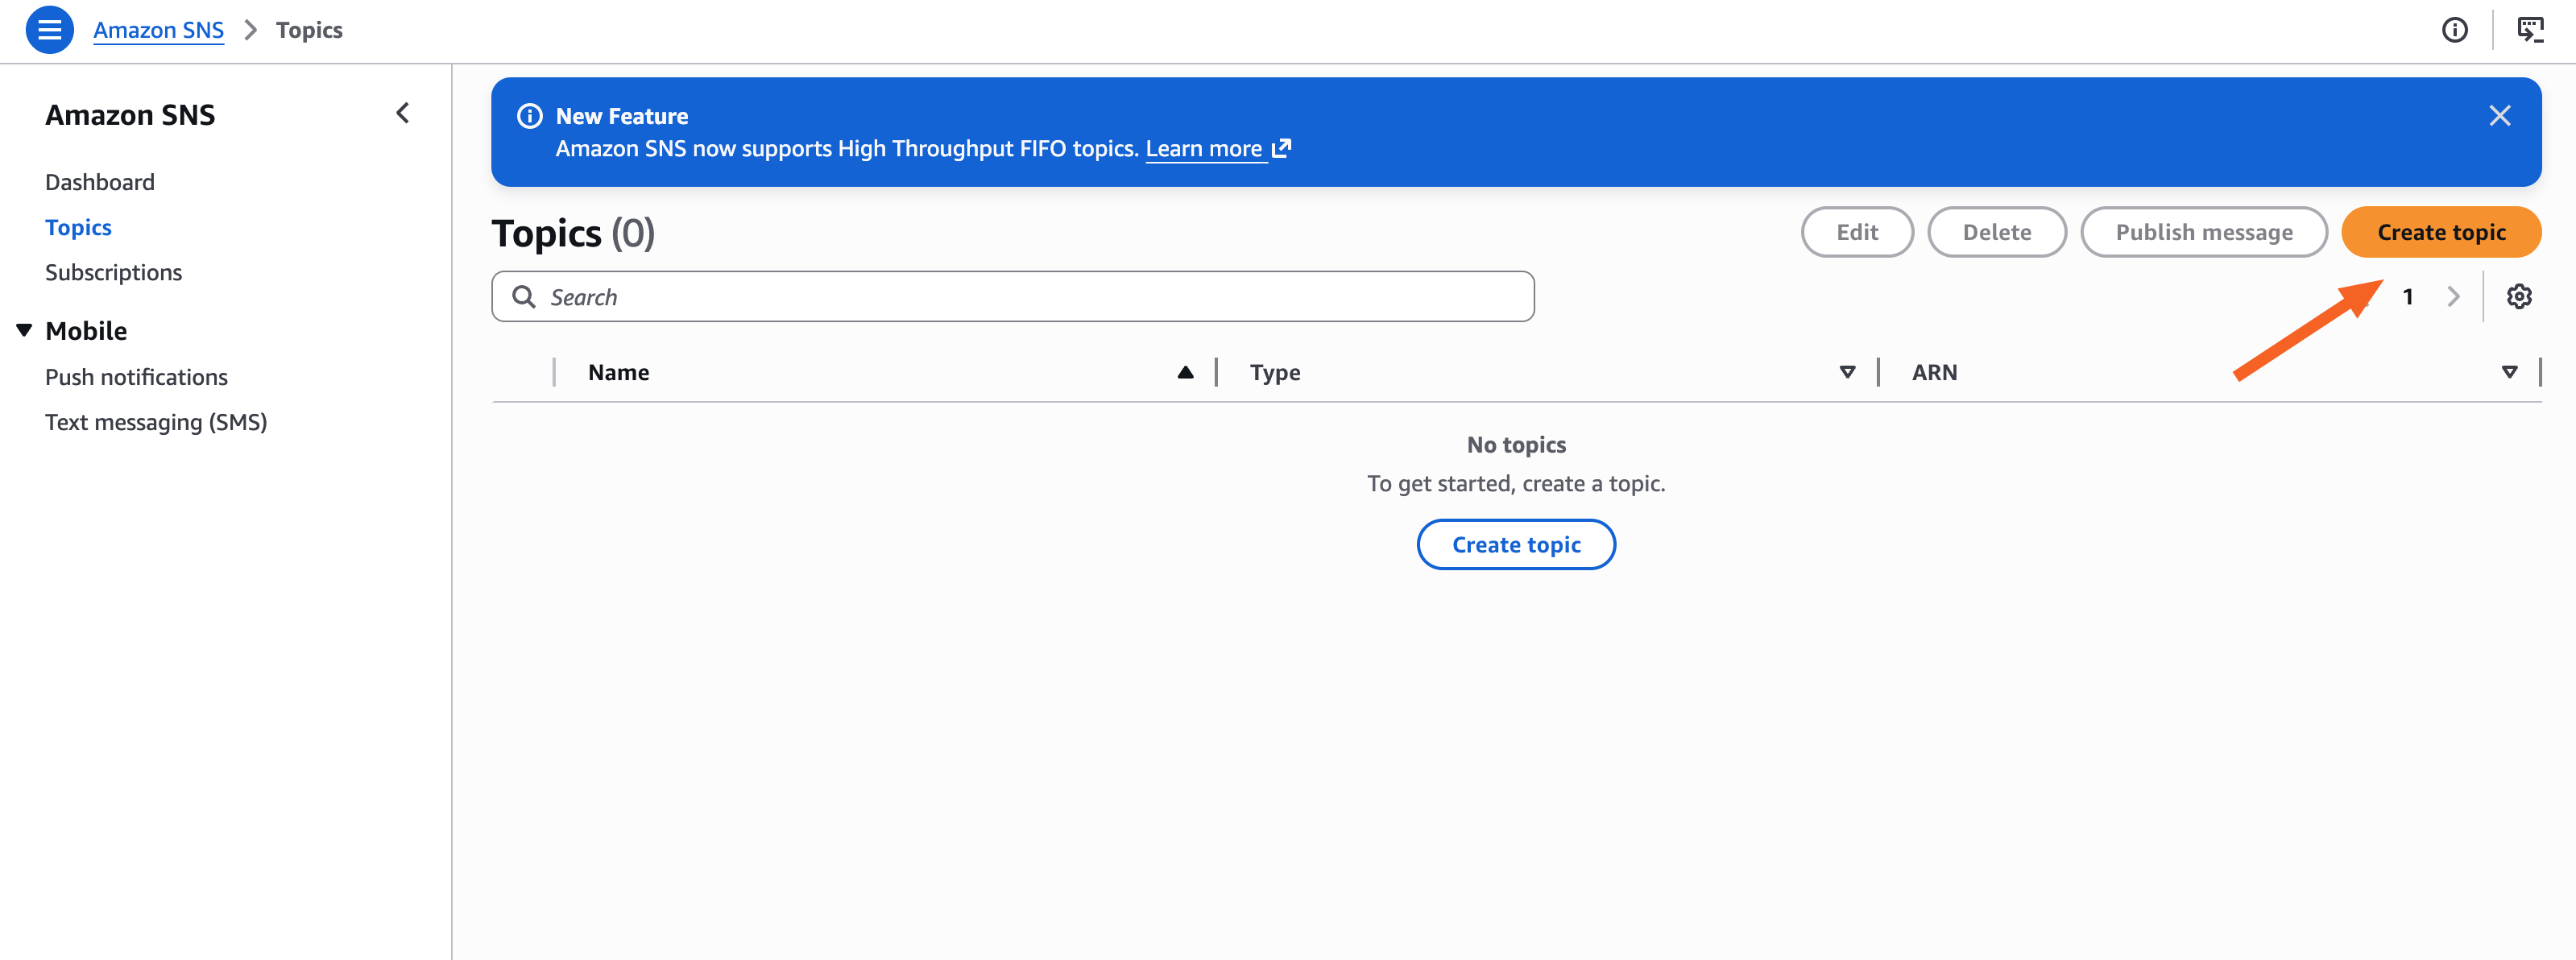Go to next page chevron in pagination
The image size is (2576, 960).
[x=2453, y=297]
